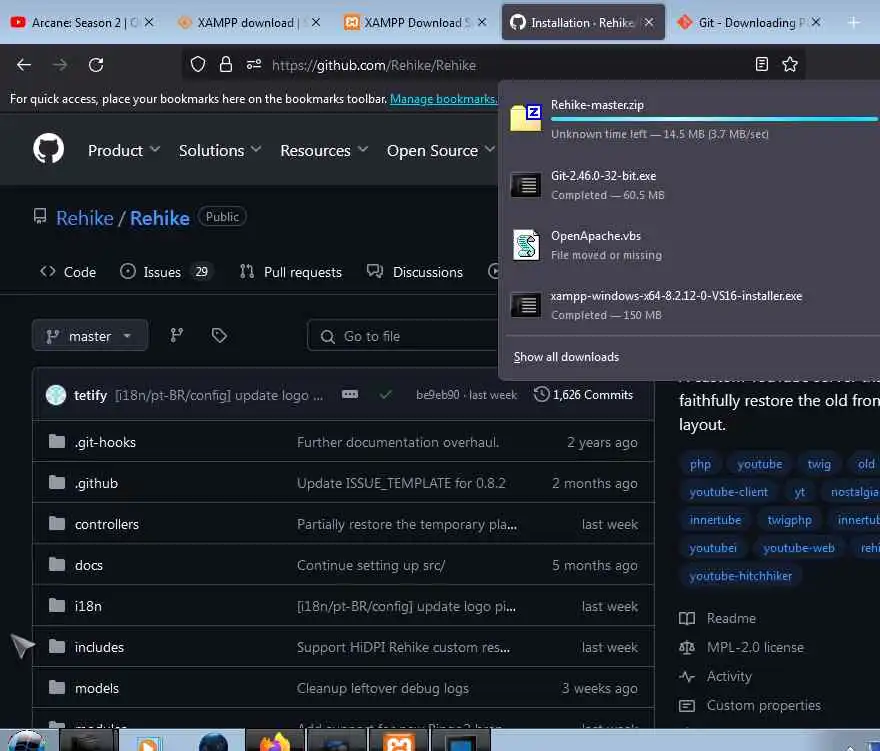Open the Pull requests tab

click(291, 272)
